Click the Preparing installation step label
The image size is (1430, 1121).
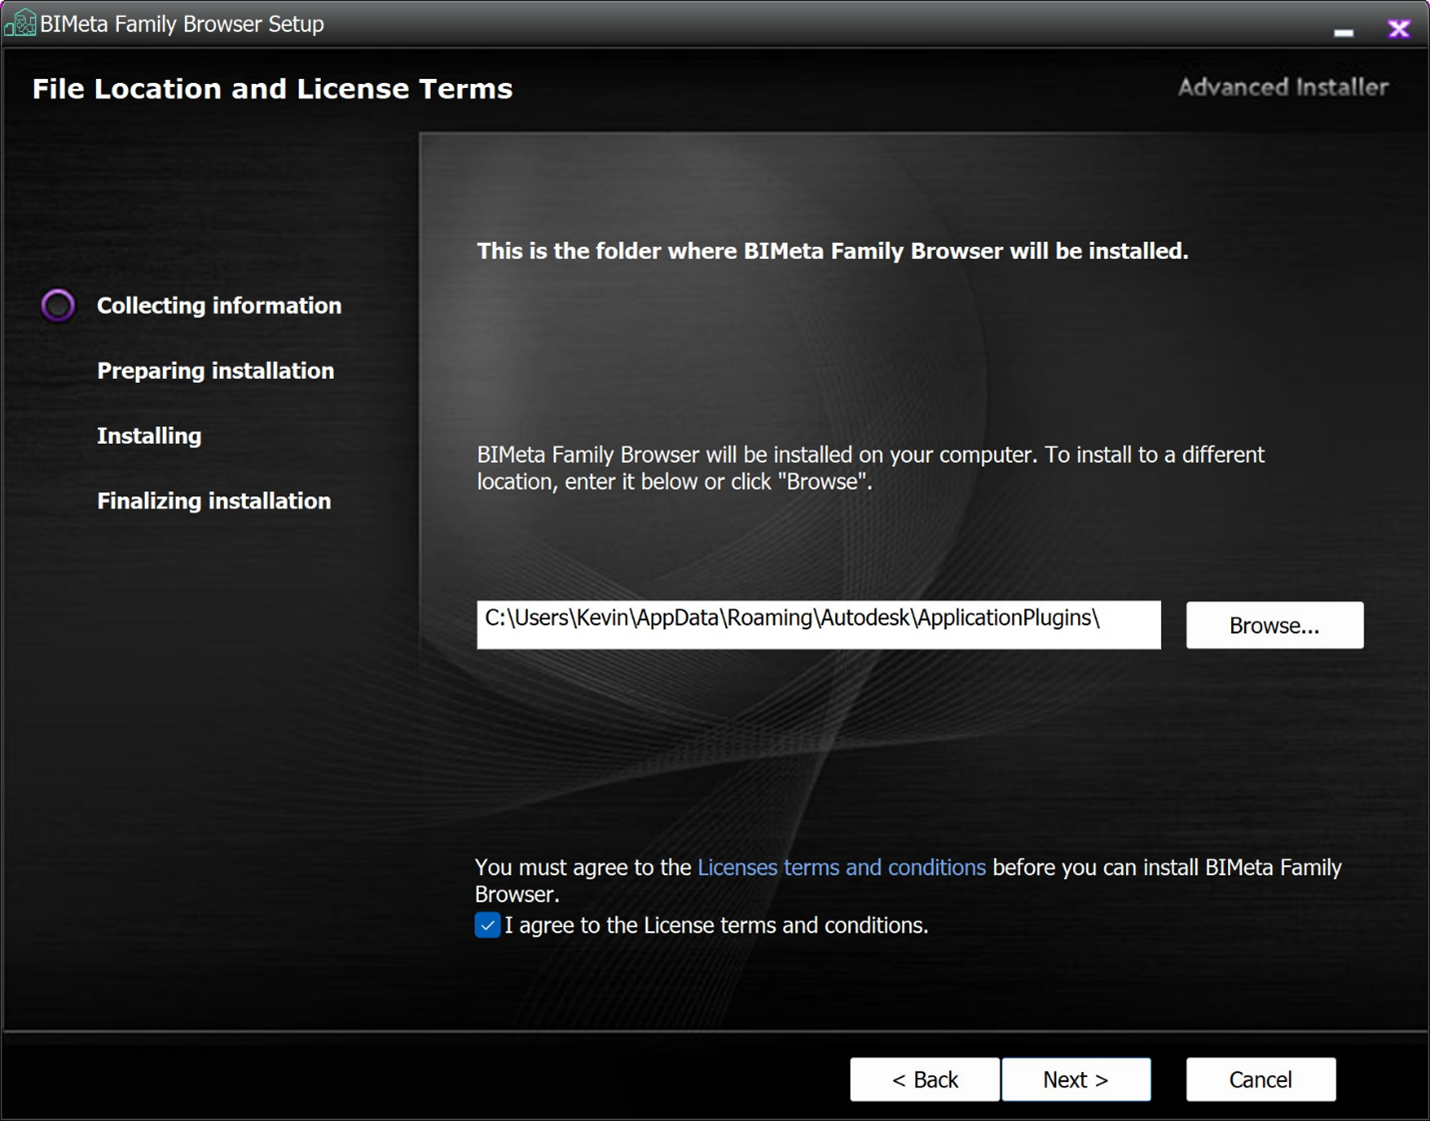coord(216,371)
